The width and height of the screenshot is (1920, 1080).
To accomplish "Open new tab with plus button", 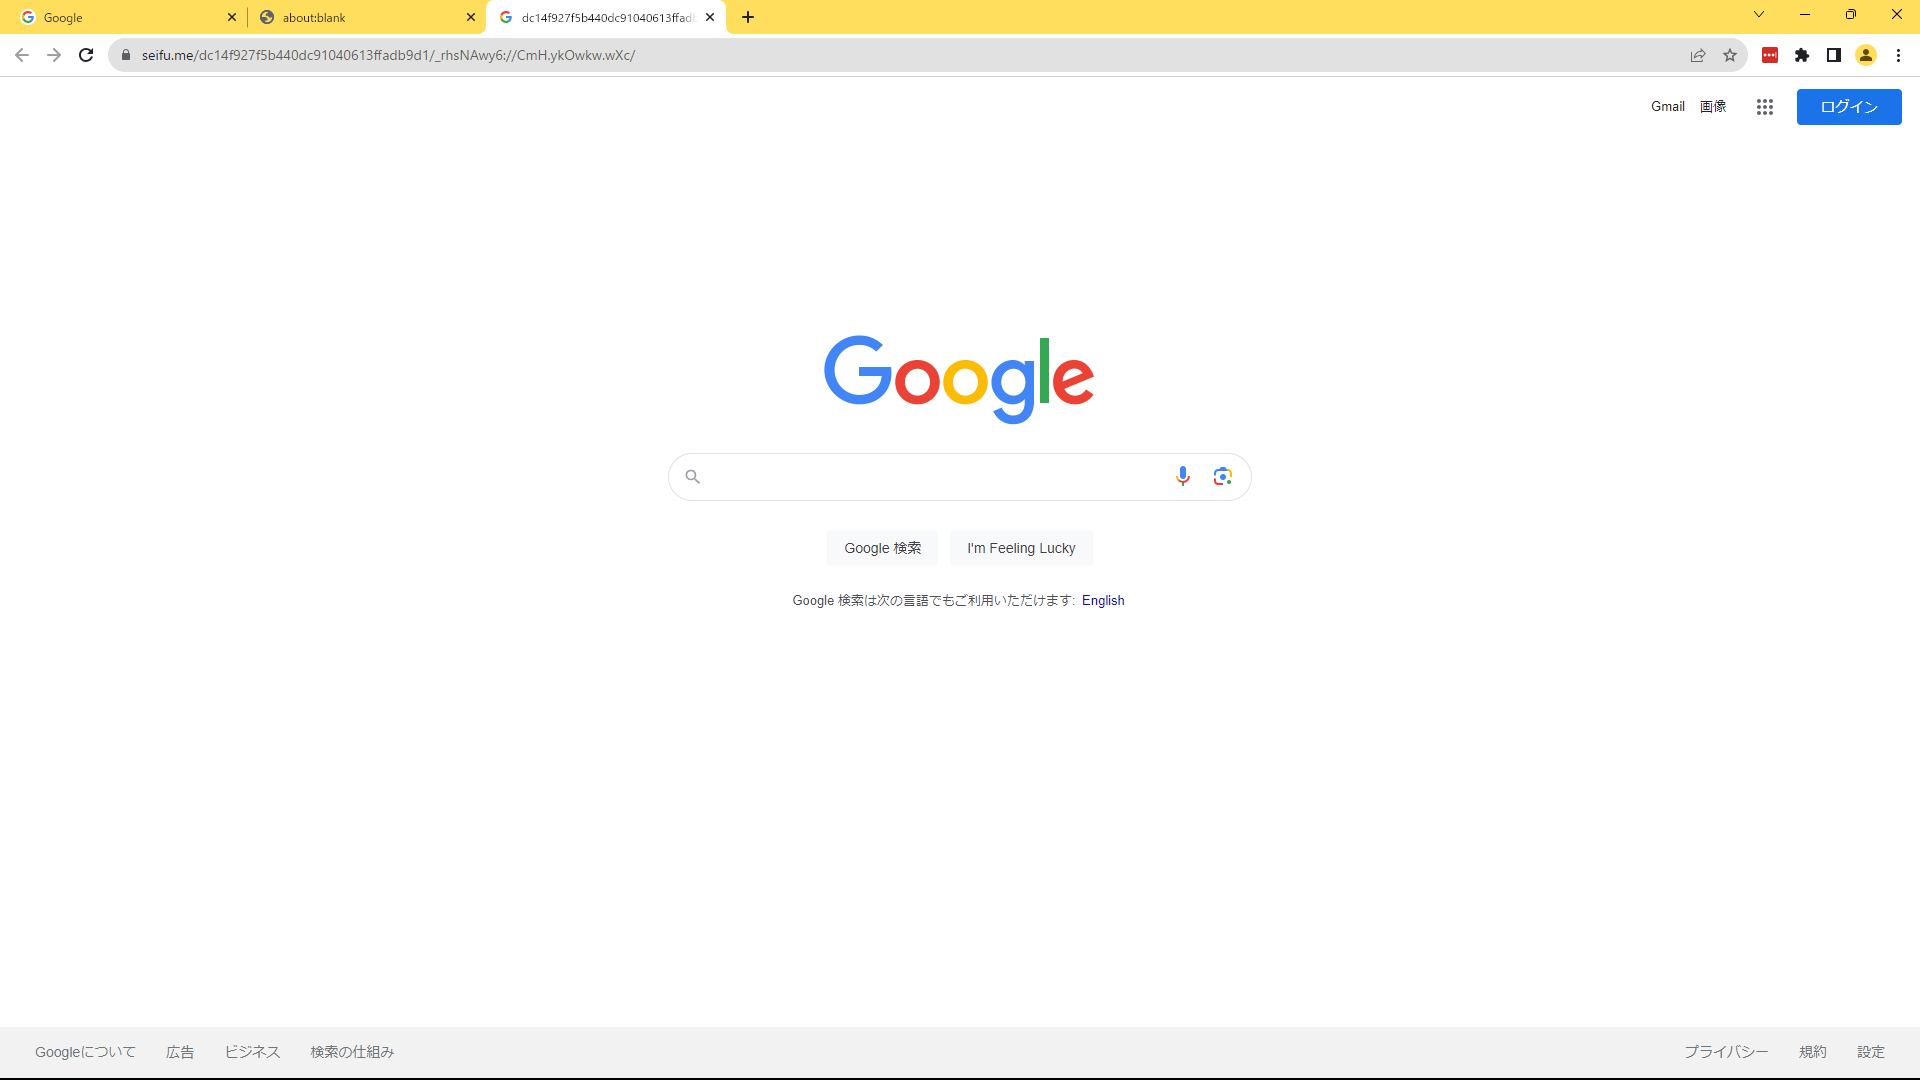I will pyautogui.click(x=748, y=17).
